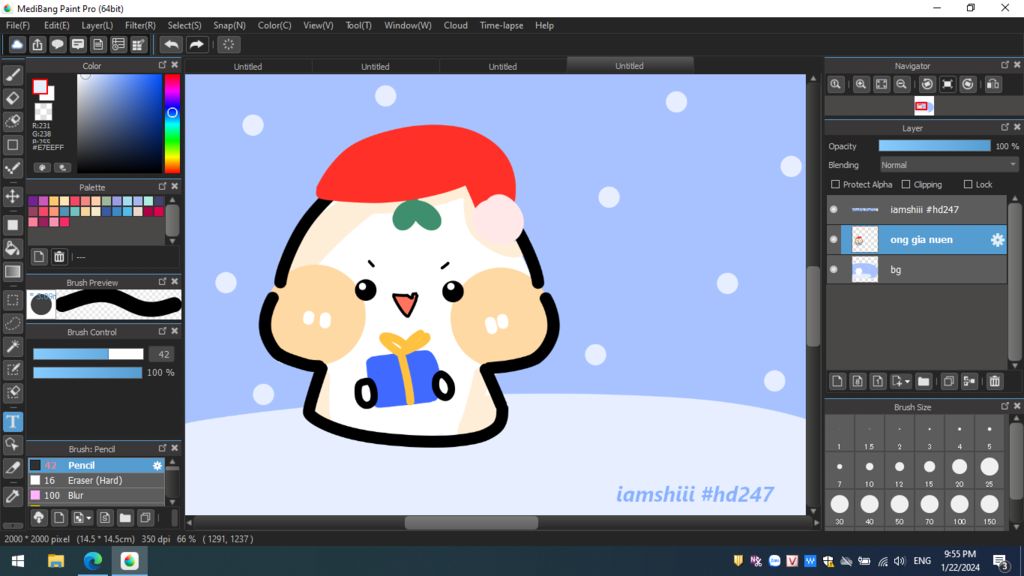
Task: Delete palette color with trash icon
Action: click(59, 257)
